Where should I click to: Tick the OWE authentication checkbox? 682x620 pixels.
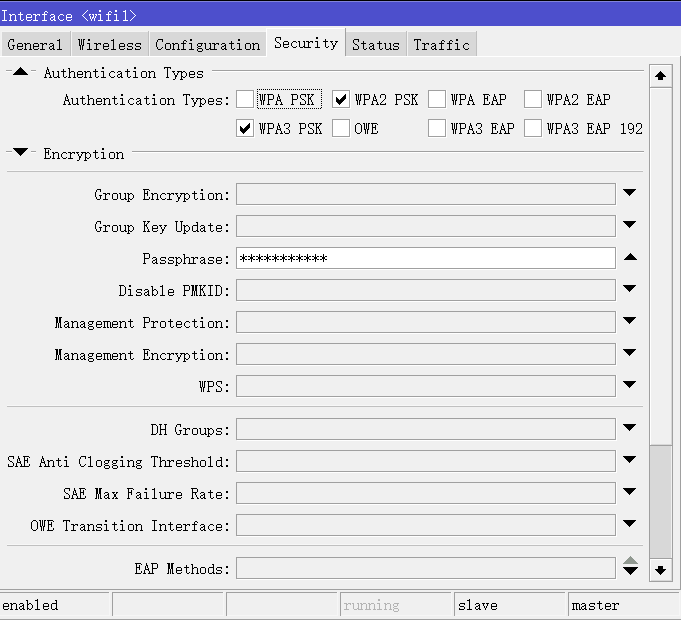341,128
